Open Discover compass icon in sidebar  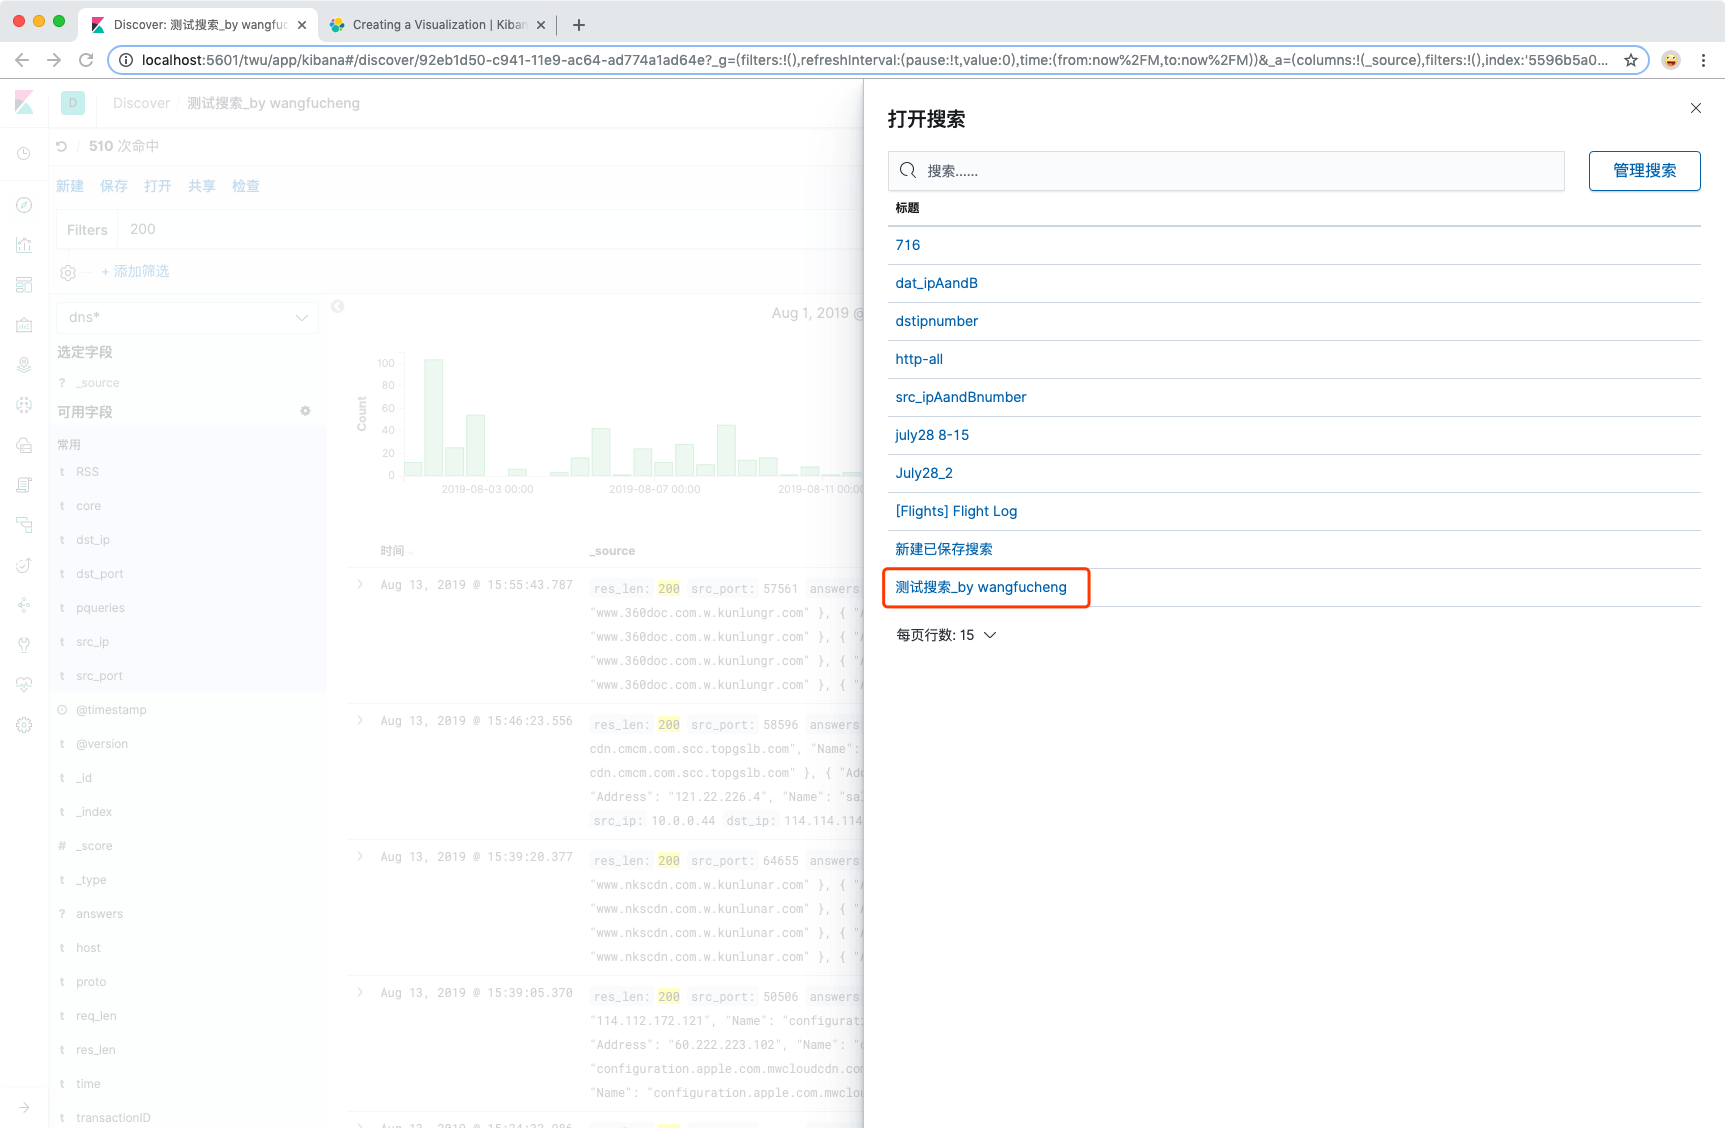[x=24, y=205]
